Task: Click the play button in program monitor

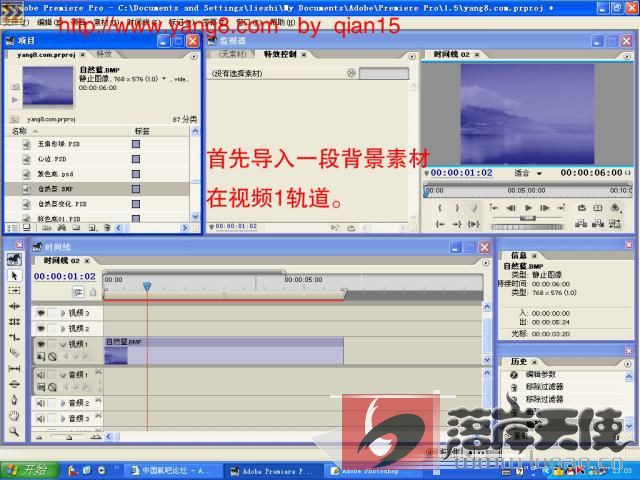Action: (x=528, y=208)
